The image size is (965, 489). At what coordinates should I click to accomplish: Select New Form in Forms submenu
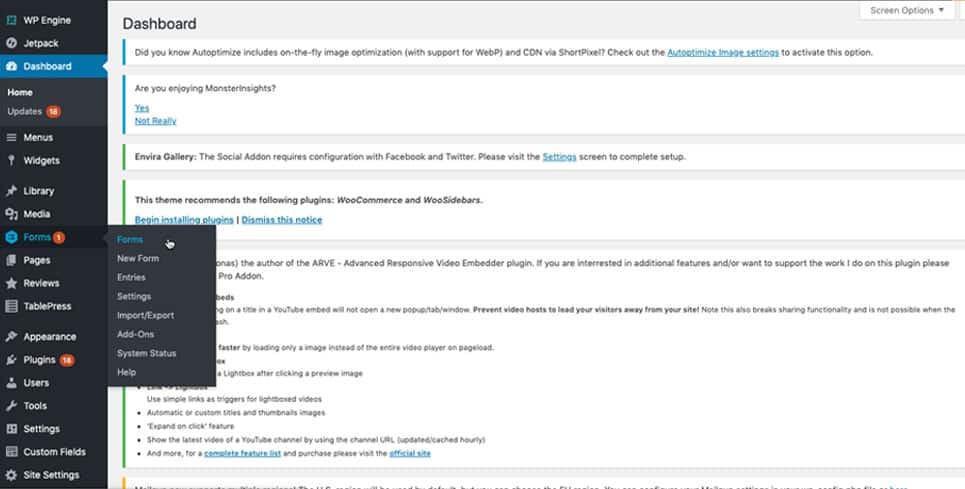(138, 258)
